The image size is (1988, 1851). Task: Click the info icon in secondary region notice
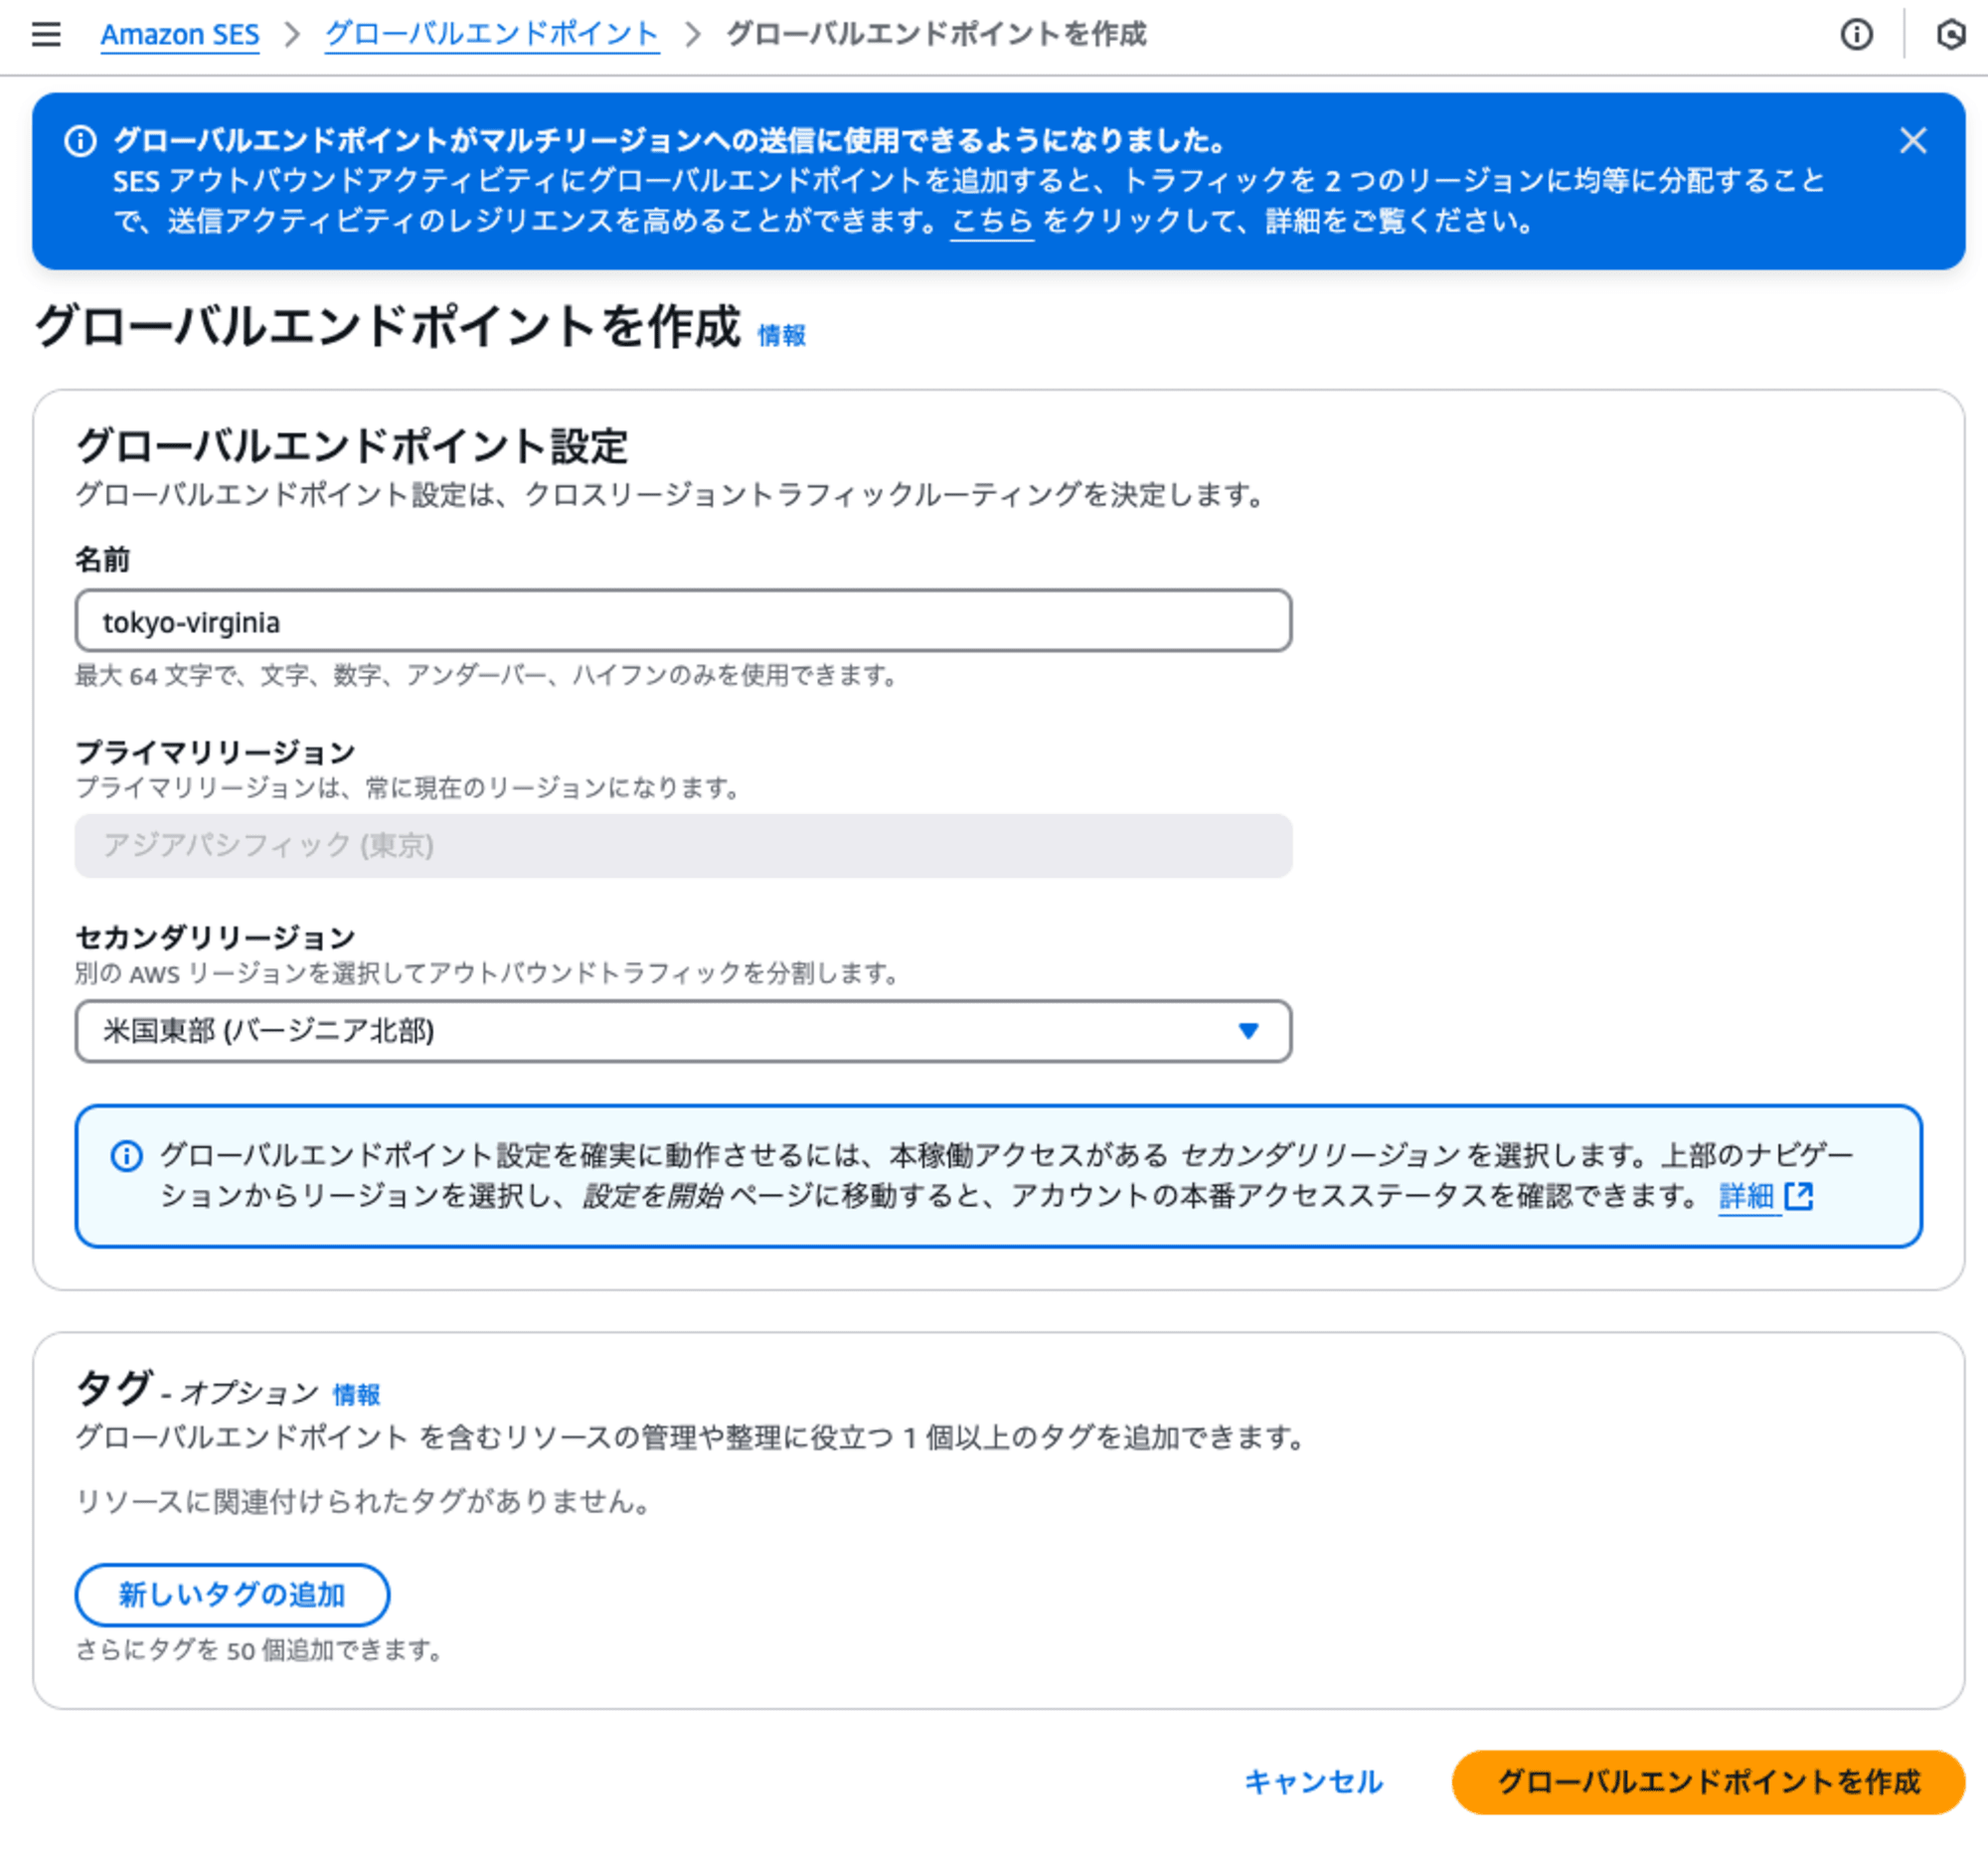[x=126, y=1155]
